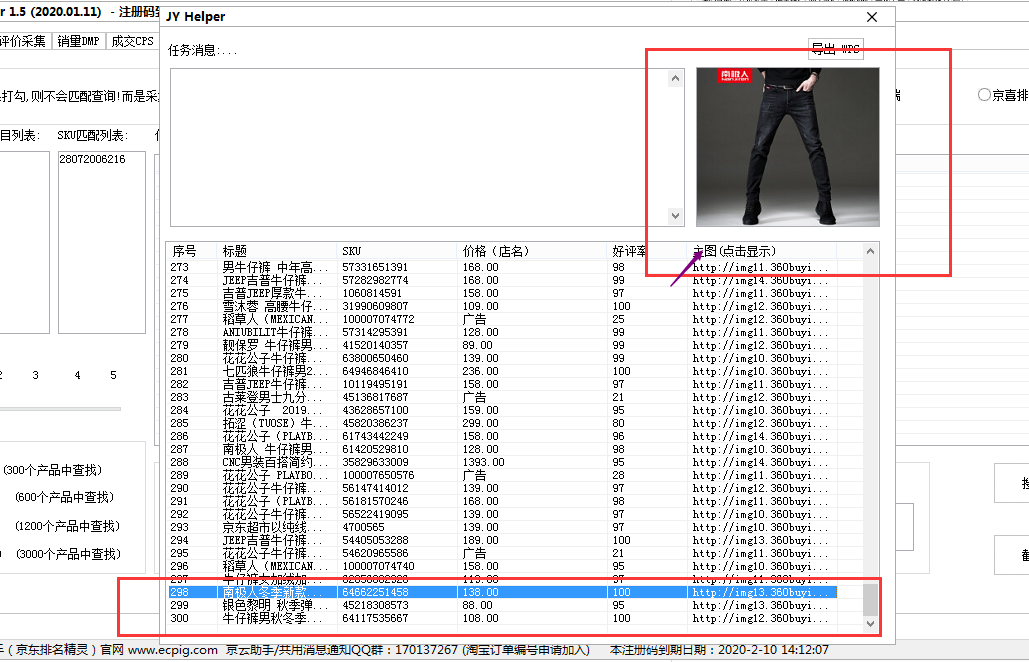The height and width of the screenshot is (662, 1029).
Task: Choose the (3000个产品中查找) option
Action: point(69,554)
